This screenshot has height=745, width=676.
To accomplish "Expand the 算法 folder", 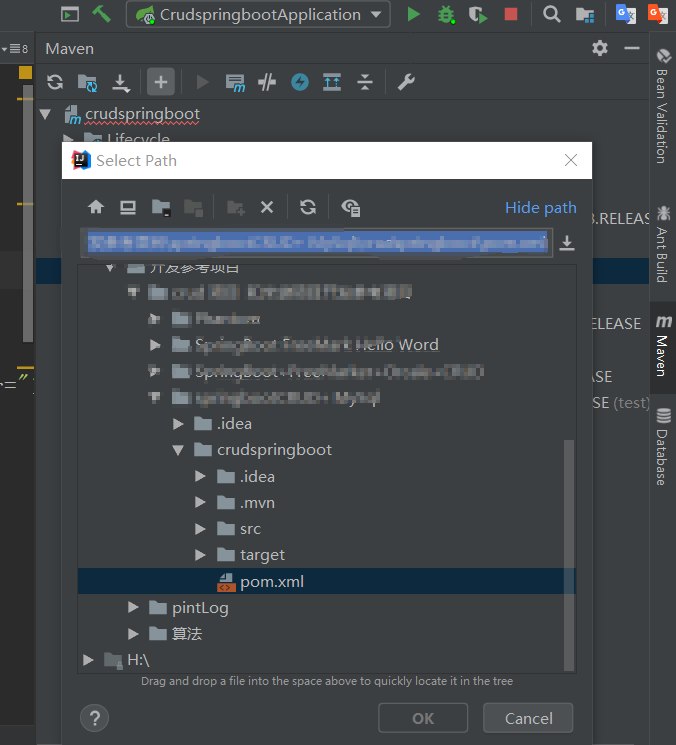I will [x=133, y=634].
